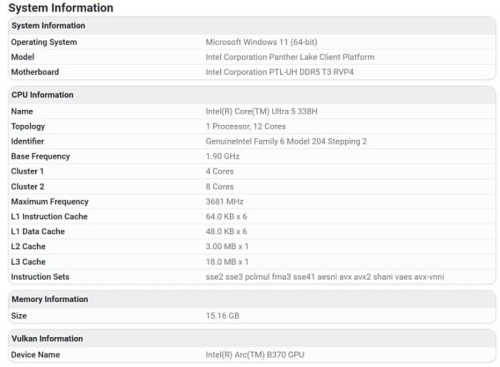
Task: Click the 'System Information' table header row
Action: [252, 26]
